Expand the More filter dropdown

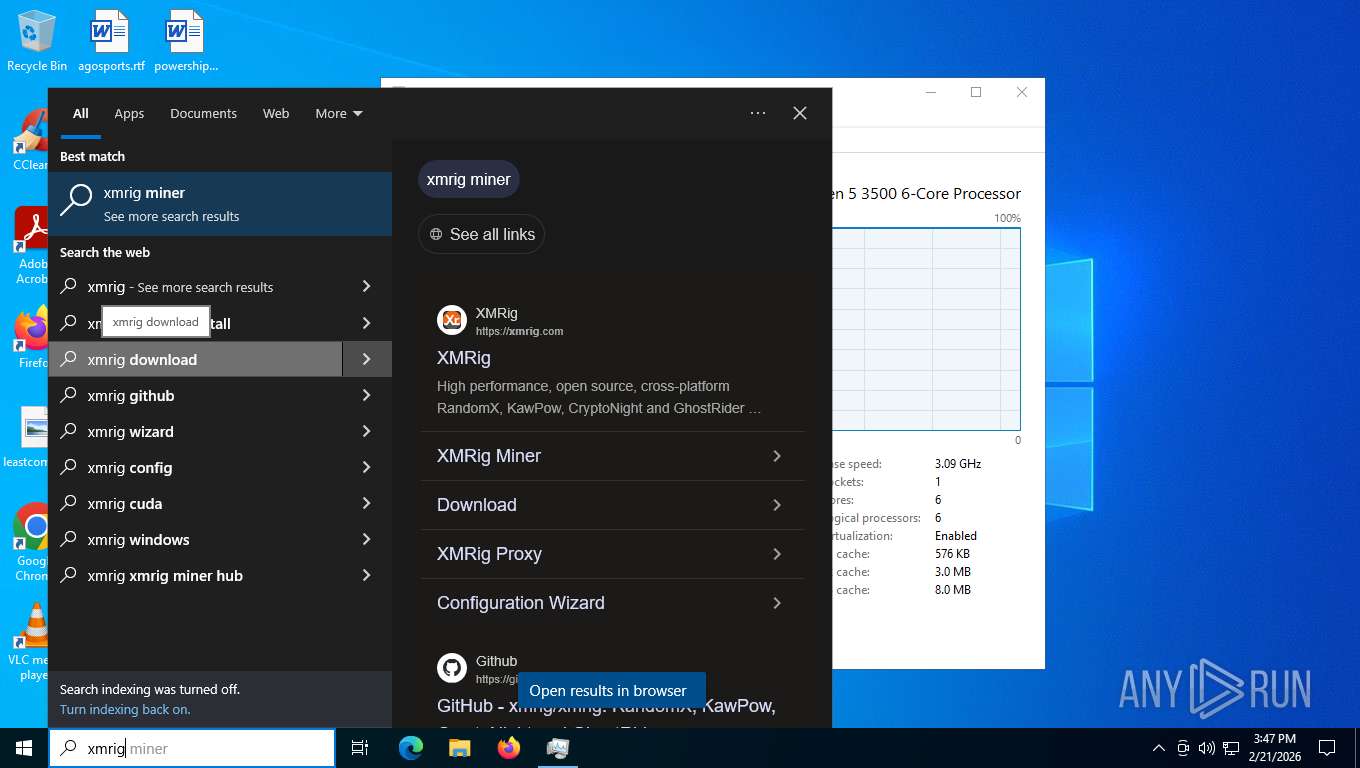pyautogui.click(x=339, y=113)
